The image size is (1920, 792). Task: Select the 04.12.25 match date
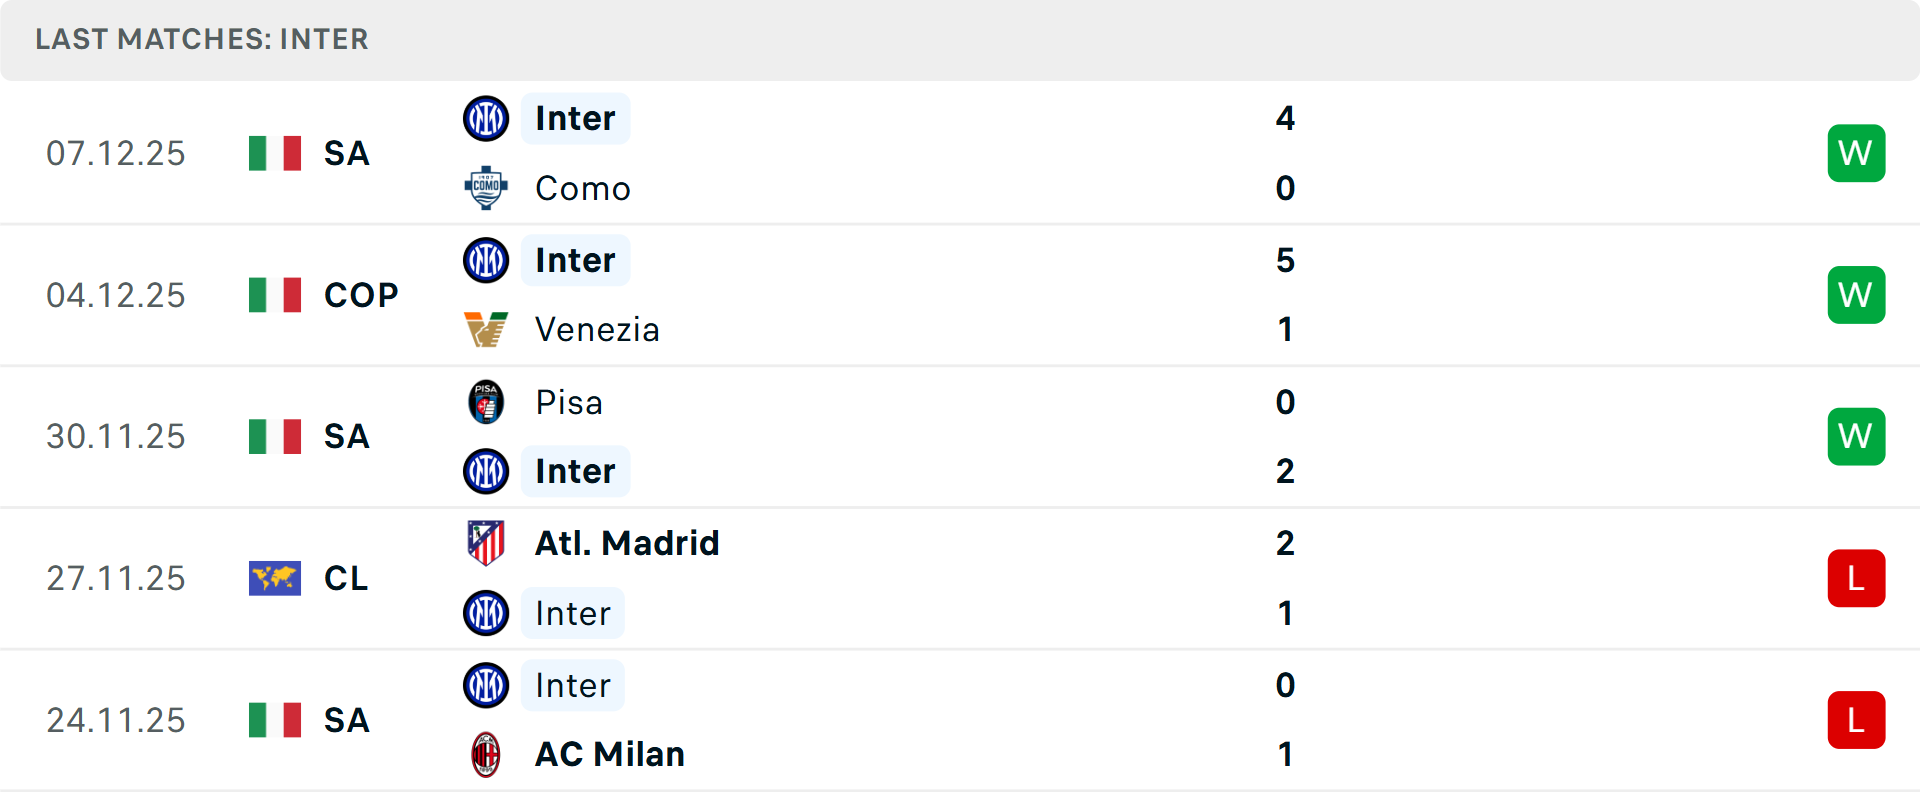point(116,295)
